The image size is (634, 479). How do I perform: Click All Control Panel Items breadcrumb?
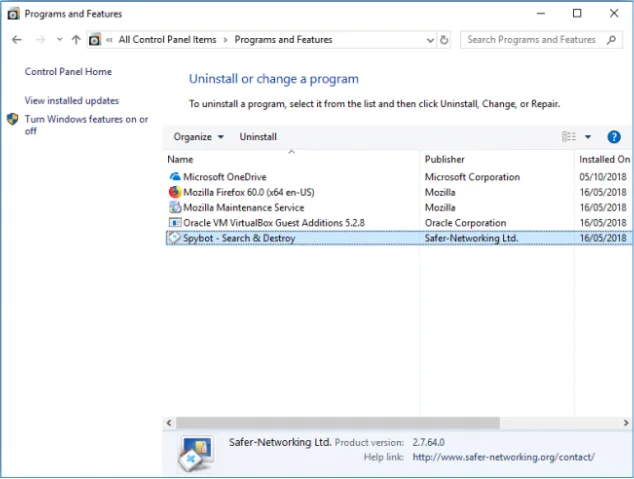point(167,40)
